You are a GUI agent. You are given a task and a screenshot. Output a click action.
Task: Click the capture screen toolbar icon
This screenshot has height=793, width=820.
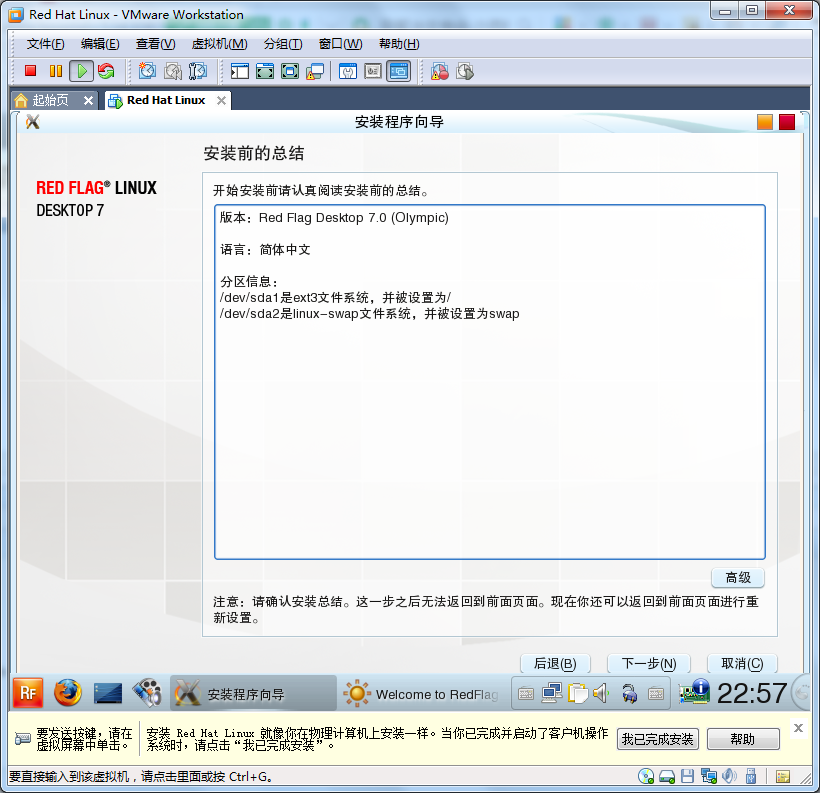tap(439, 71)
